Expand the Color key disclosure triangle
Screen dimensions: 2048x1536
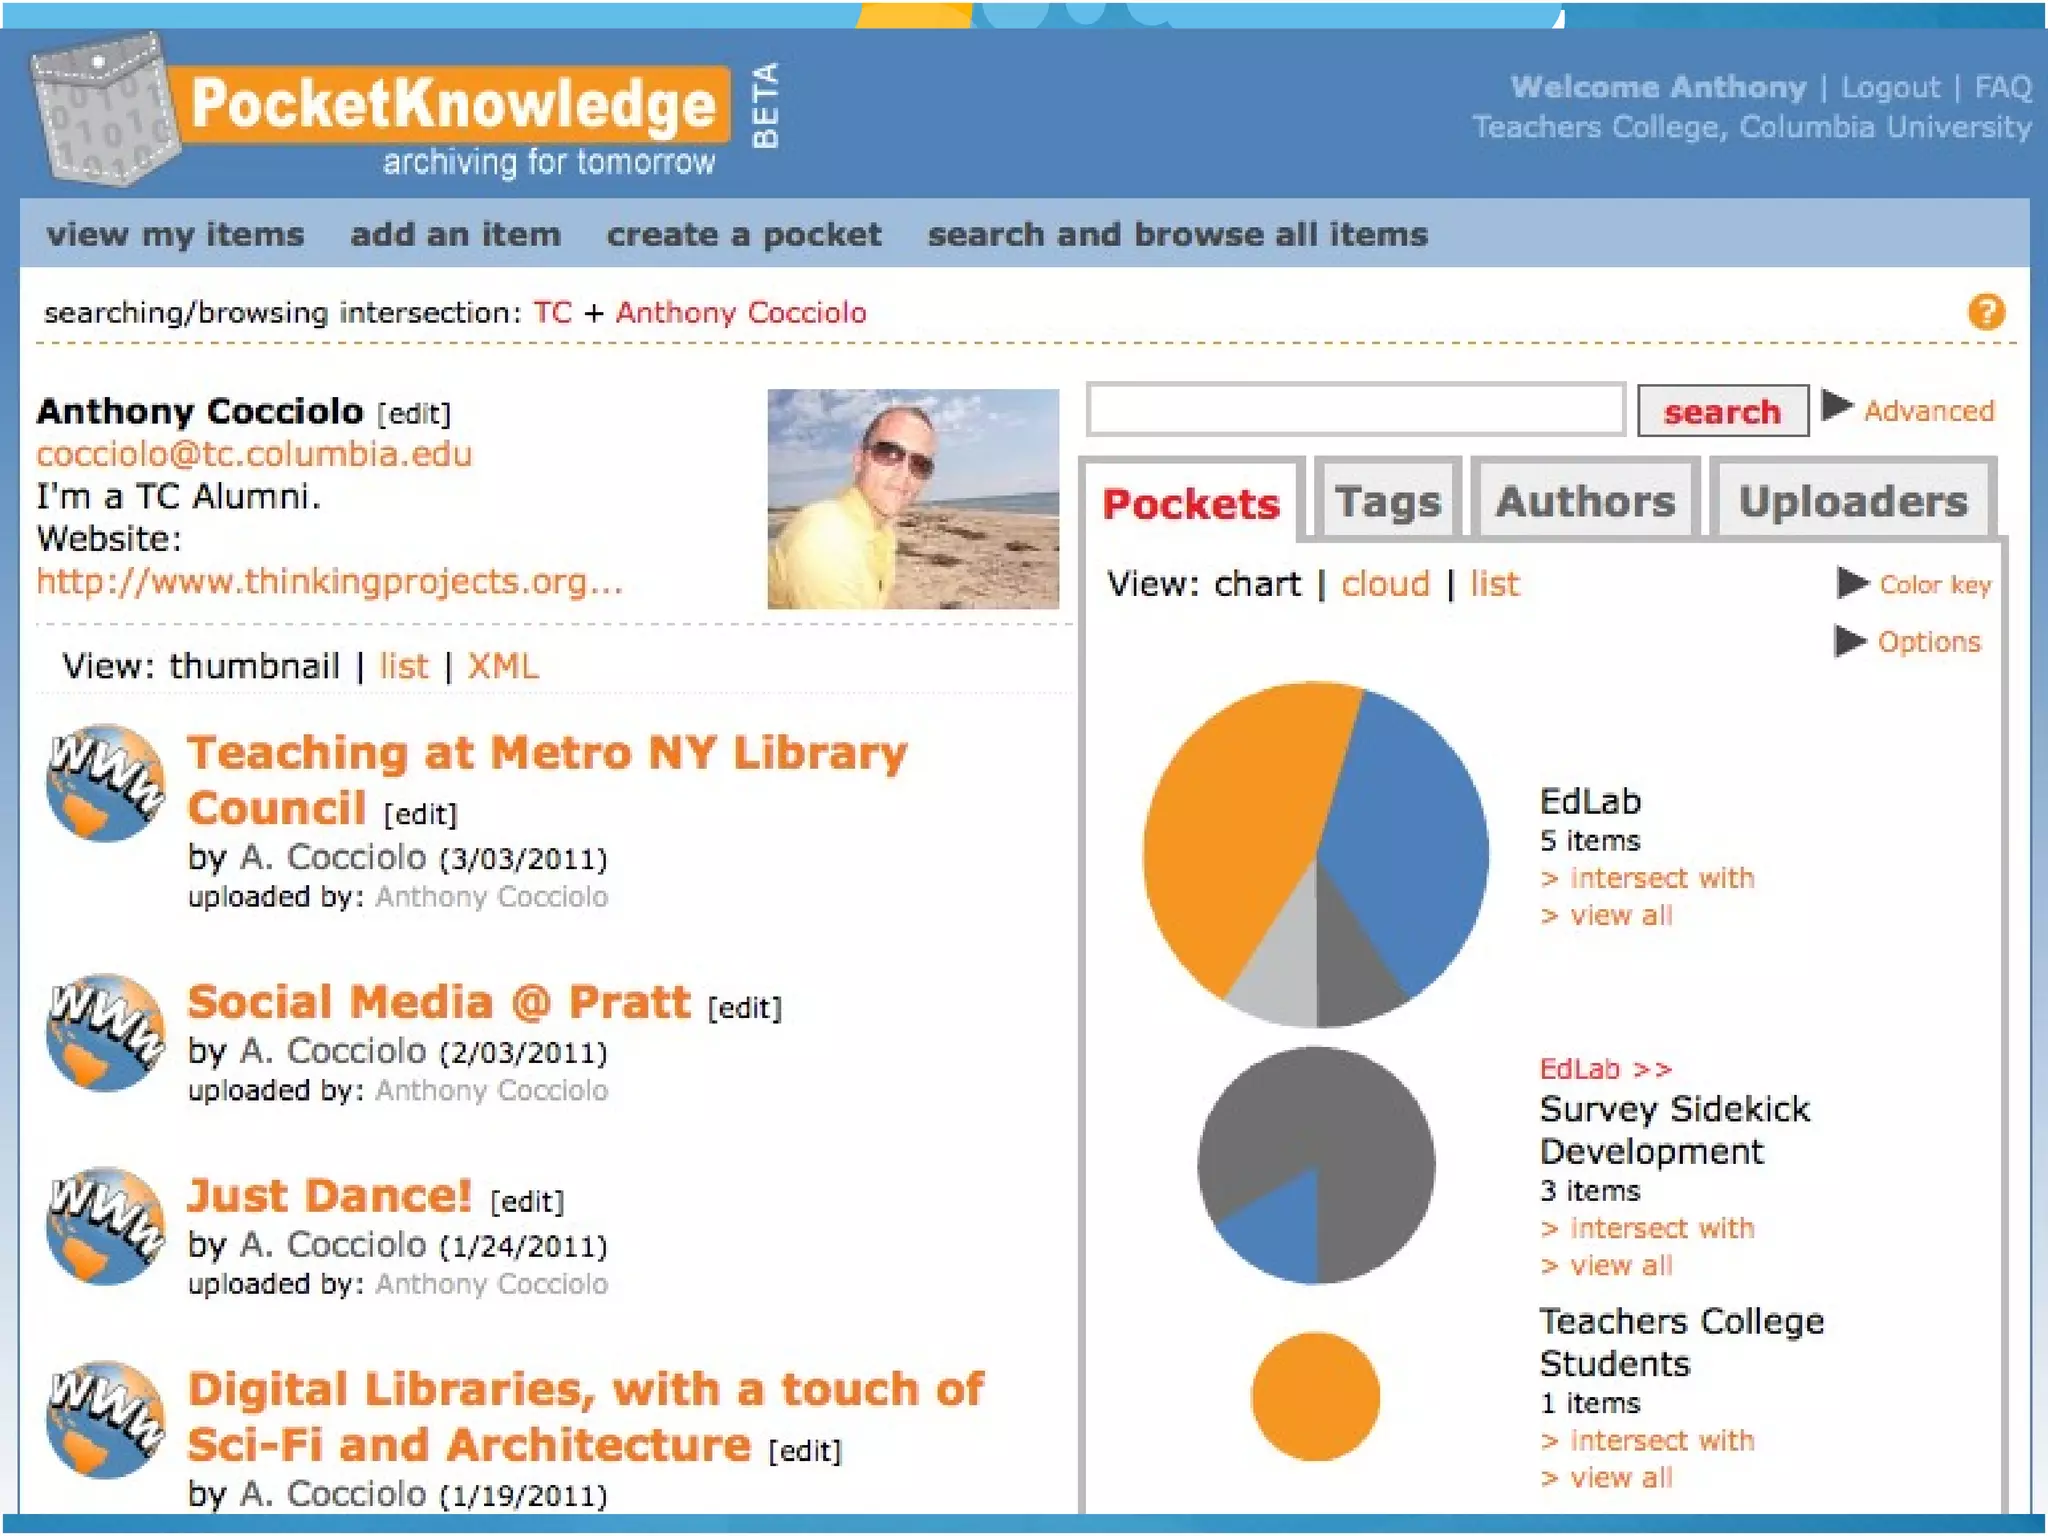pyautogui.click(x=1852, y=582)
